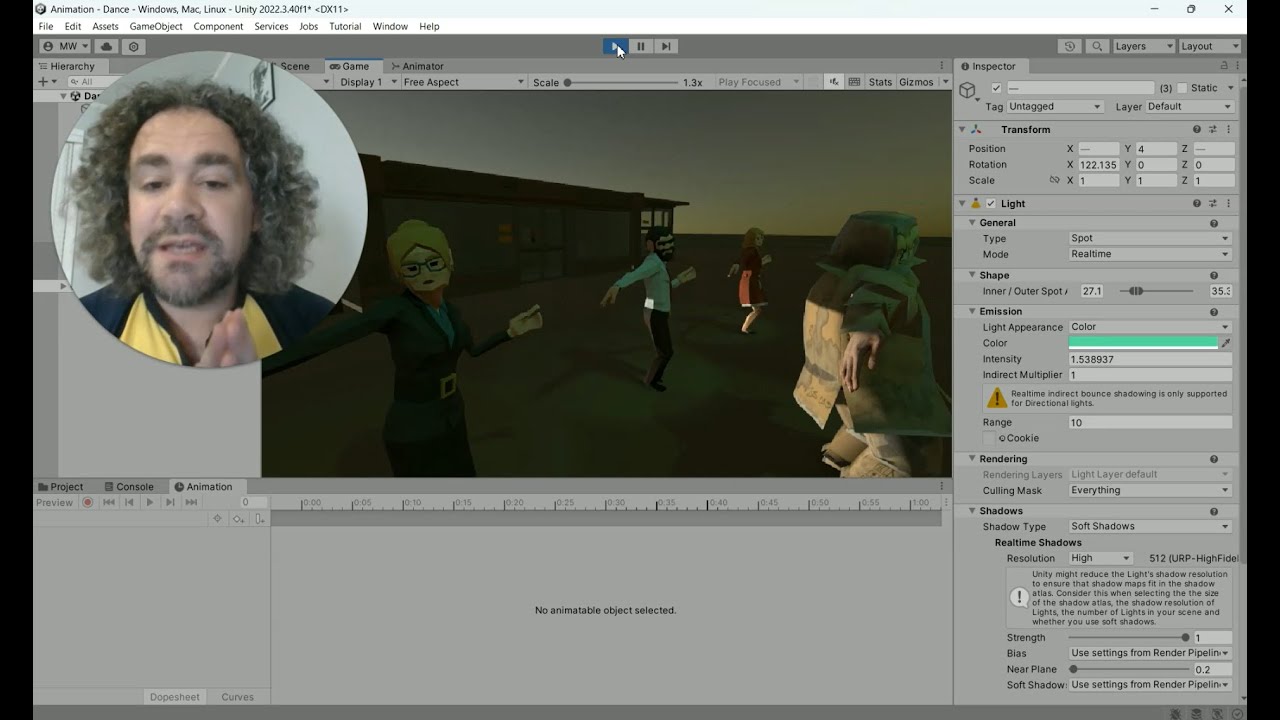Click the light Color swatch
This screenshot has height=720, width=1280.
[1143, 343]
